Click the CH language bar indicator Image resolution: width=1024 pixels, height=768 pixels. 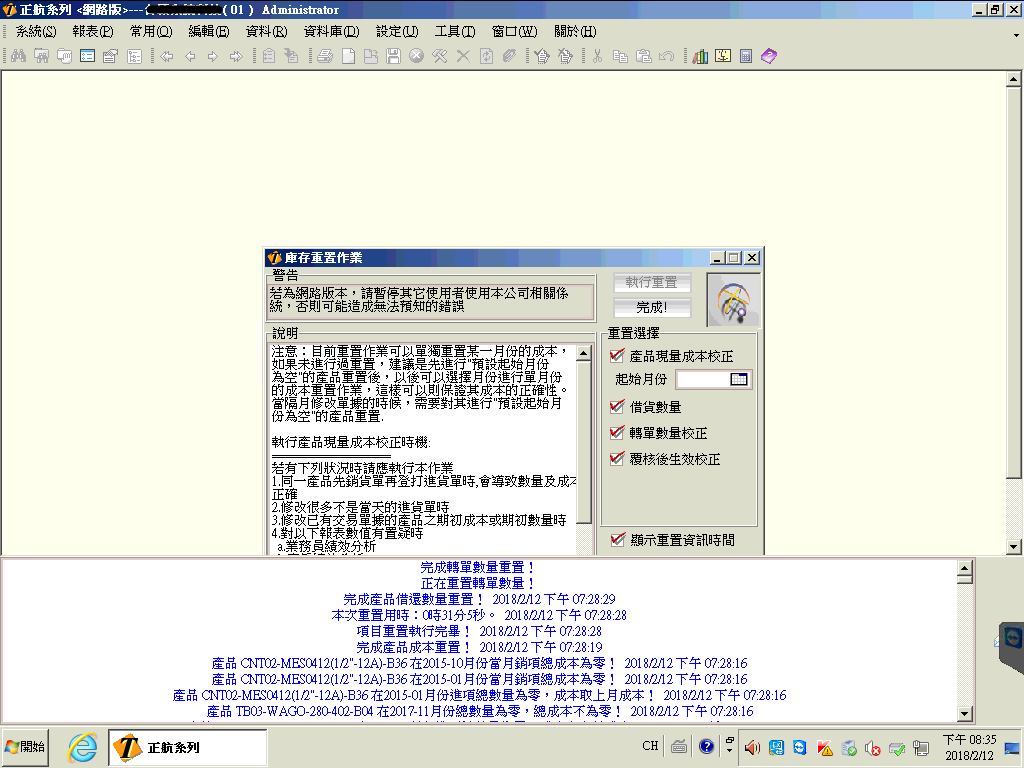pyautogui.click(x=650, y=746)
